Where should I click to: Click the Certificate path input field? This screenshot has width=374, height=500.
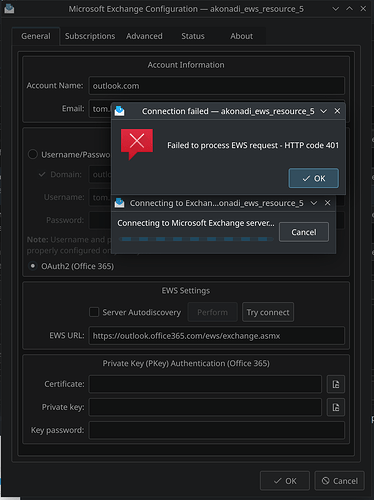pyautogui.click(x=205, y=384)
